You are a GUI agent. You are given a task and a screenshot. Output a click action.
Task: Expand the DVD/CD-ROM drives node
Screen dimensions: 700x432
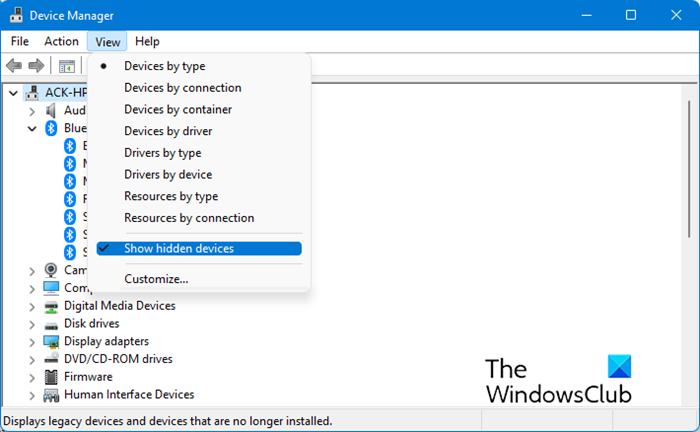click(x=32, y=360)
